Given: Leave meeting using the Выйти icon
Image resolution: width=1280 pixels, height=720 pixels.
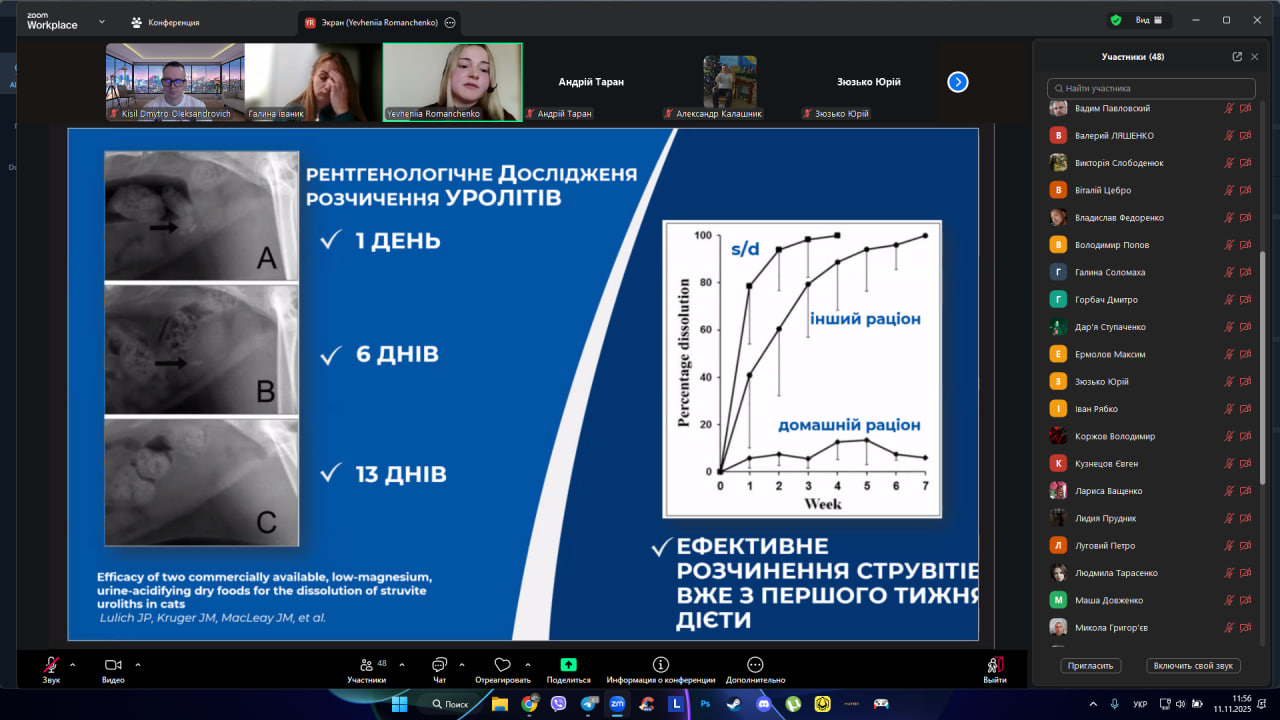Looking at the screenshot, I should coord(994,666).
